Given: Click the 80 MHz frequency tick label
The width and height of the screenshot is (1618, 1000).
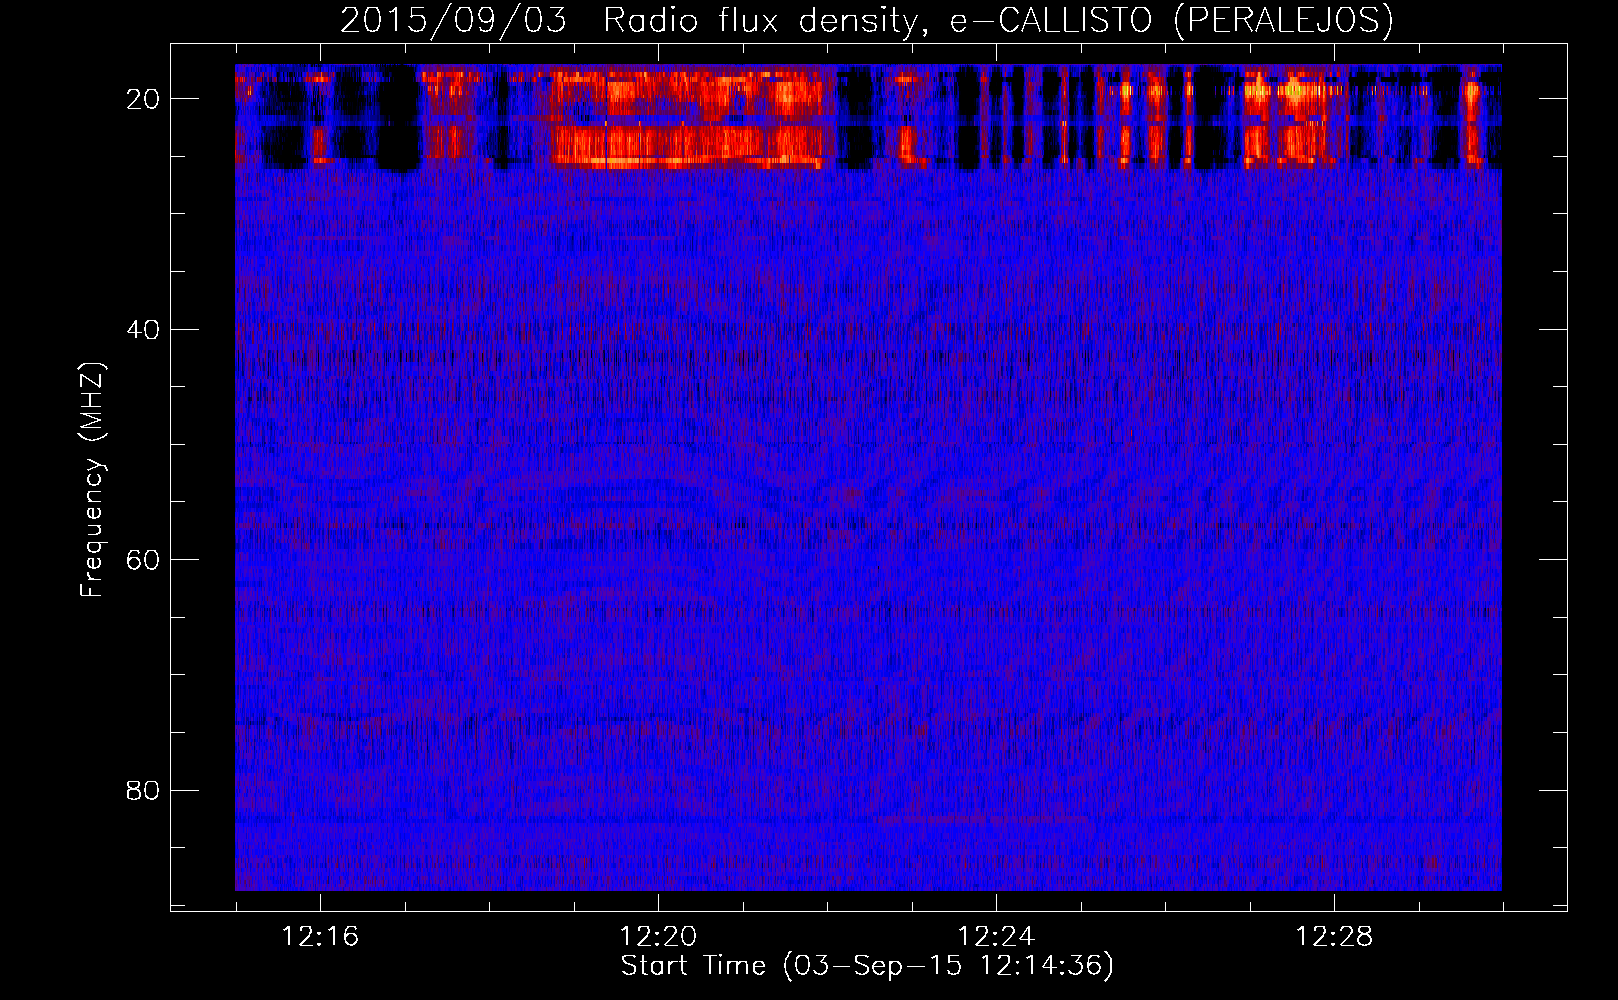Looking at the screenshot, I should 143,790.
